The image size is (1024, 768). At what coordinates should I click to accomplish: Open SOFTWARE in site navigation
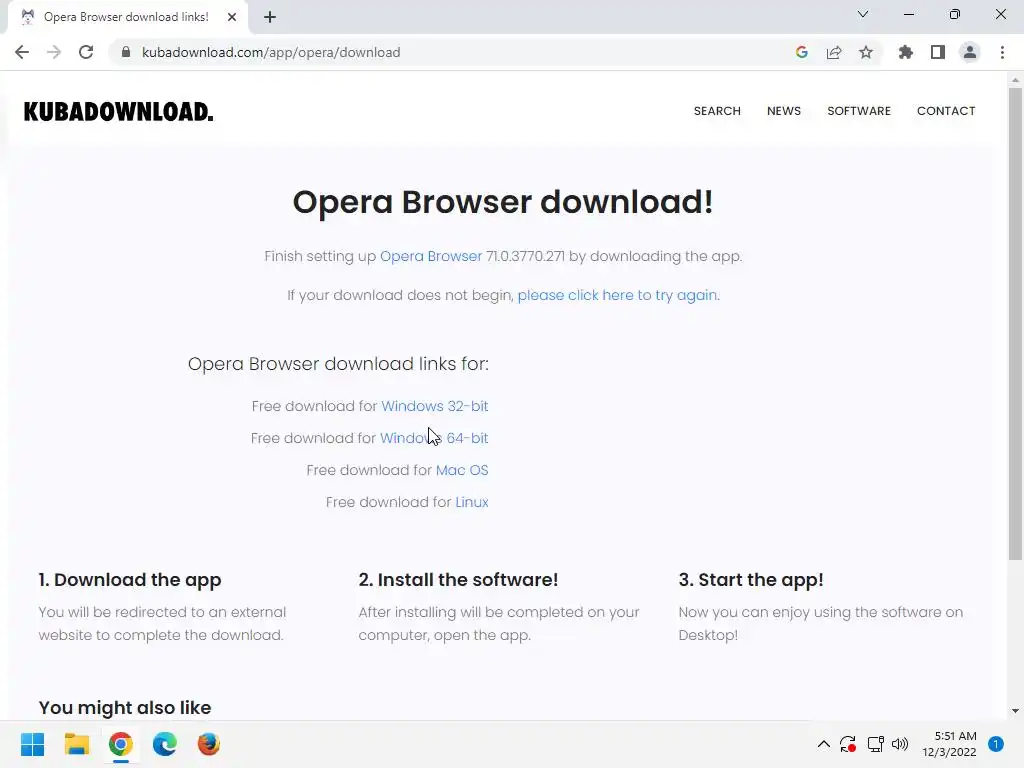pos(859,111)
